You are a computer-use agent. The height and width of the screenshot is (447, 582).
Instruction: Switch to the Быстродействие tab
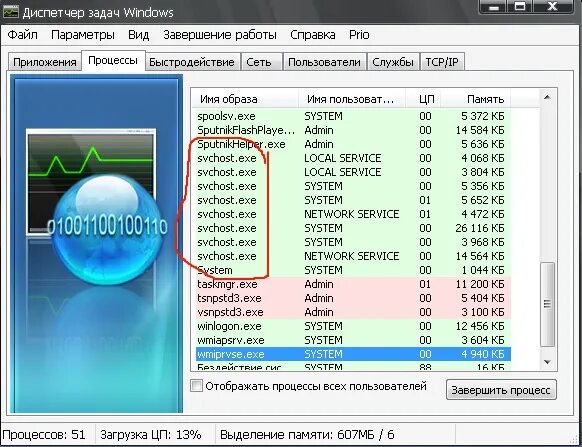pos(192,62)
